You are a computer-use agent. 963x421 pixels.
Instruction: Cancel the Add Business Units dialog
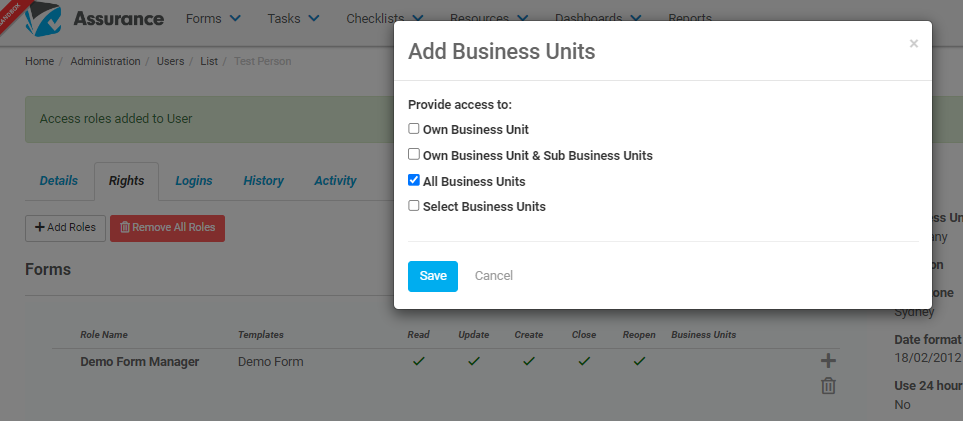tap(494, 276)
